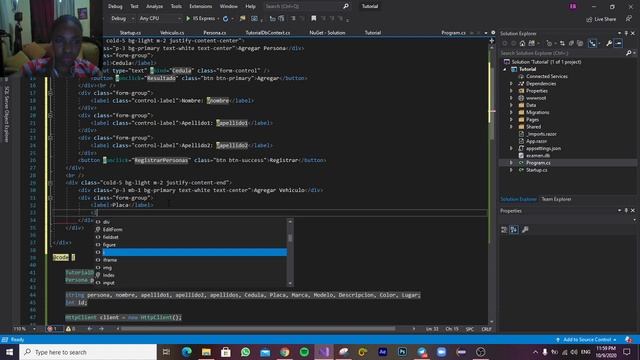
Task: Switch to the NuGet - Solution tab
Action: [x=327, y=33]
